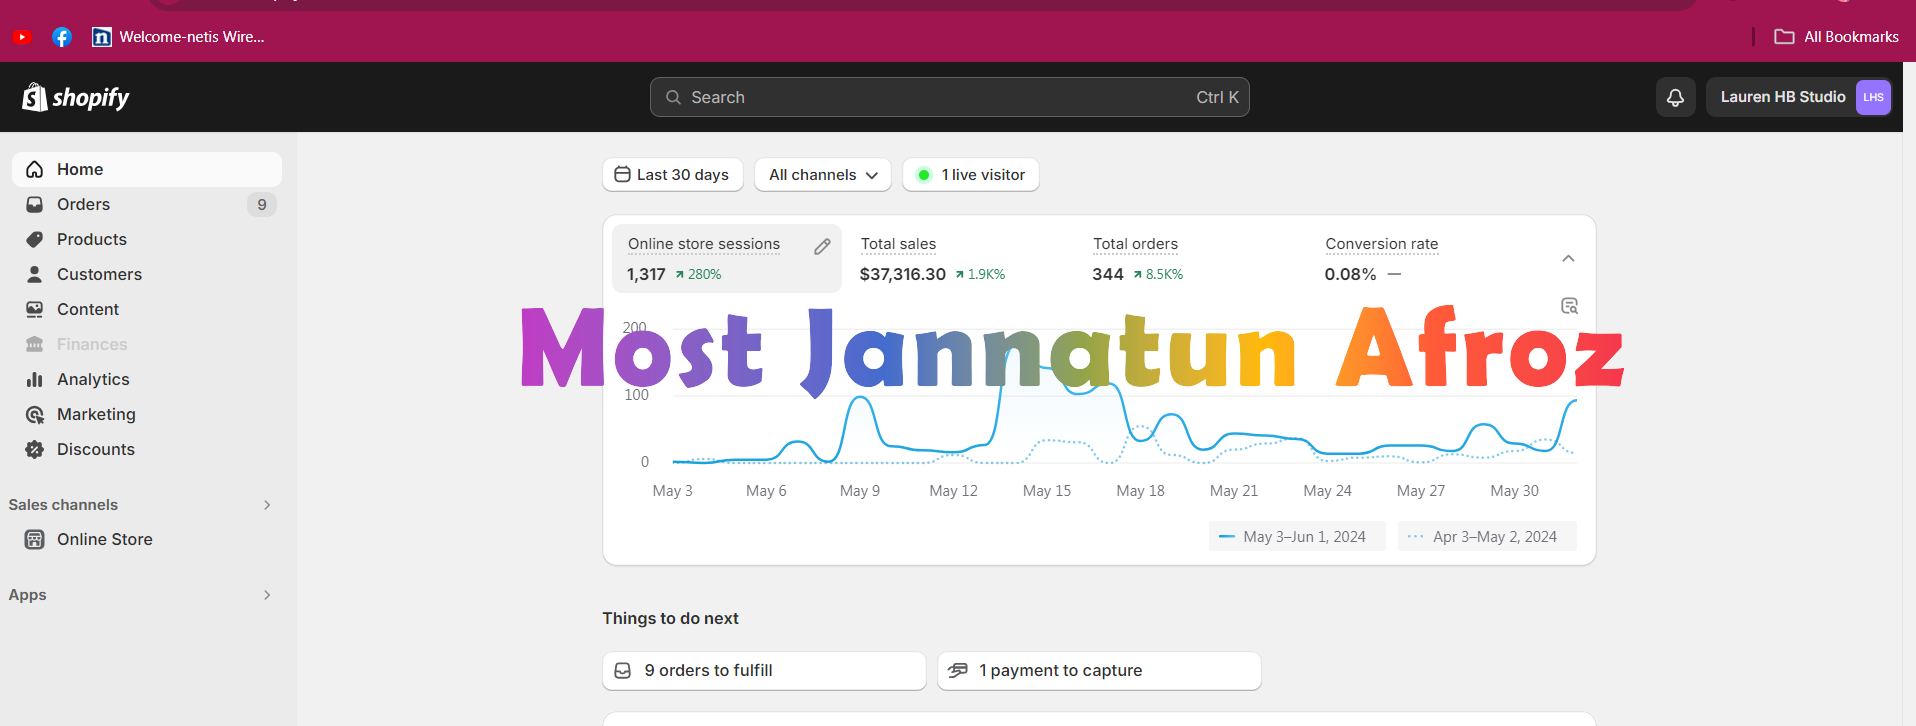Click the LHS store avatar
Image resolution: width=1916 pixels, height=726 pixels.
click(x=1873, y=97)
